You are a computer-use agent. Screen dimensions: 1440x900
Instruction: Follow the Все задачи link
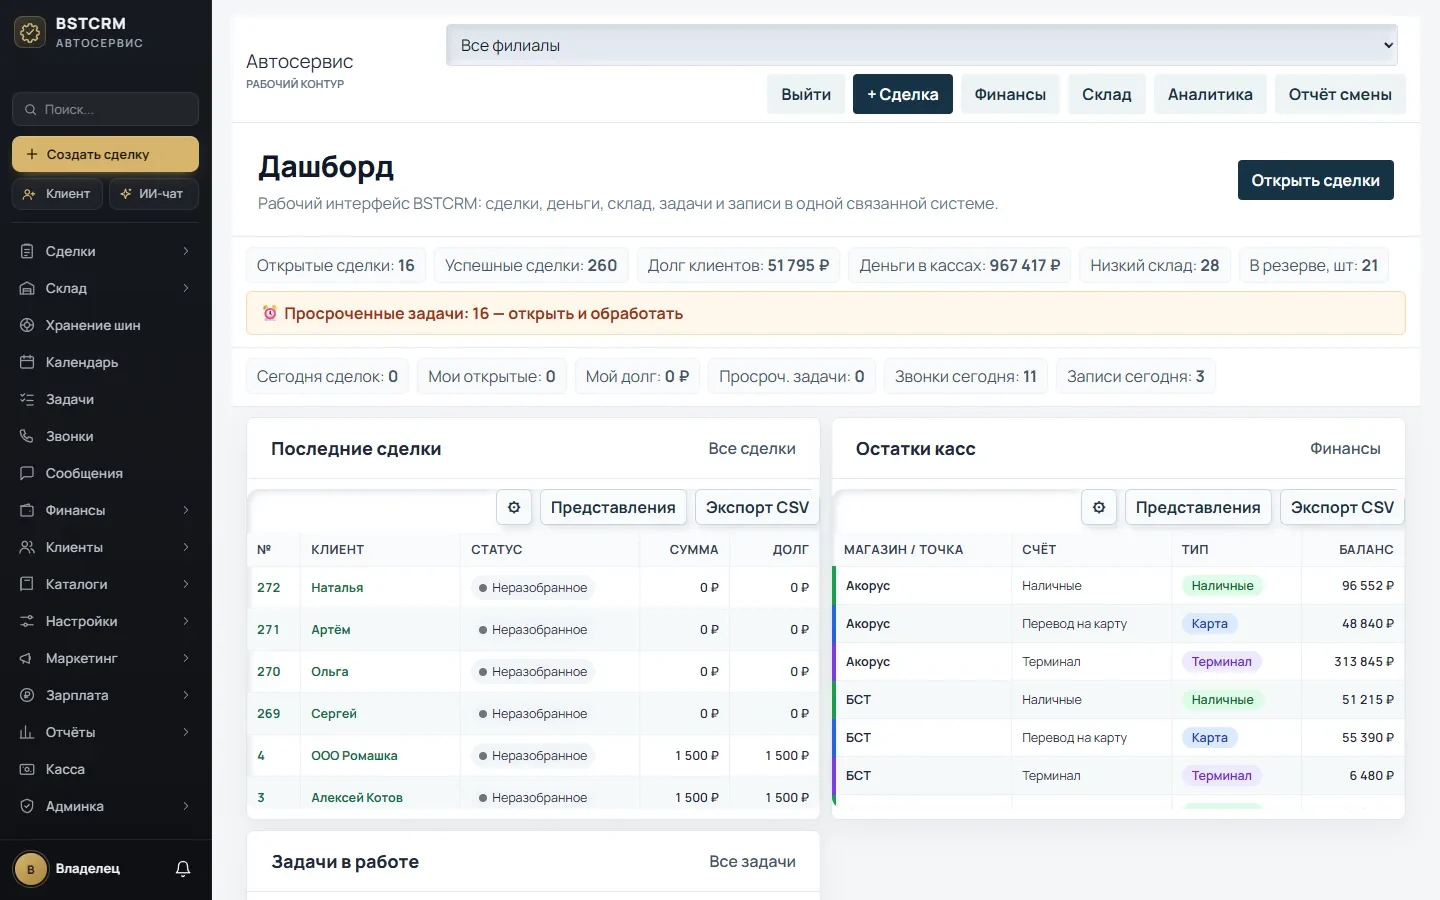[x=752, y=862]
